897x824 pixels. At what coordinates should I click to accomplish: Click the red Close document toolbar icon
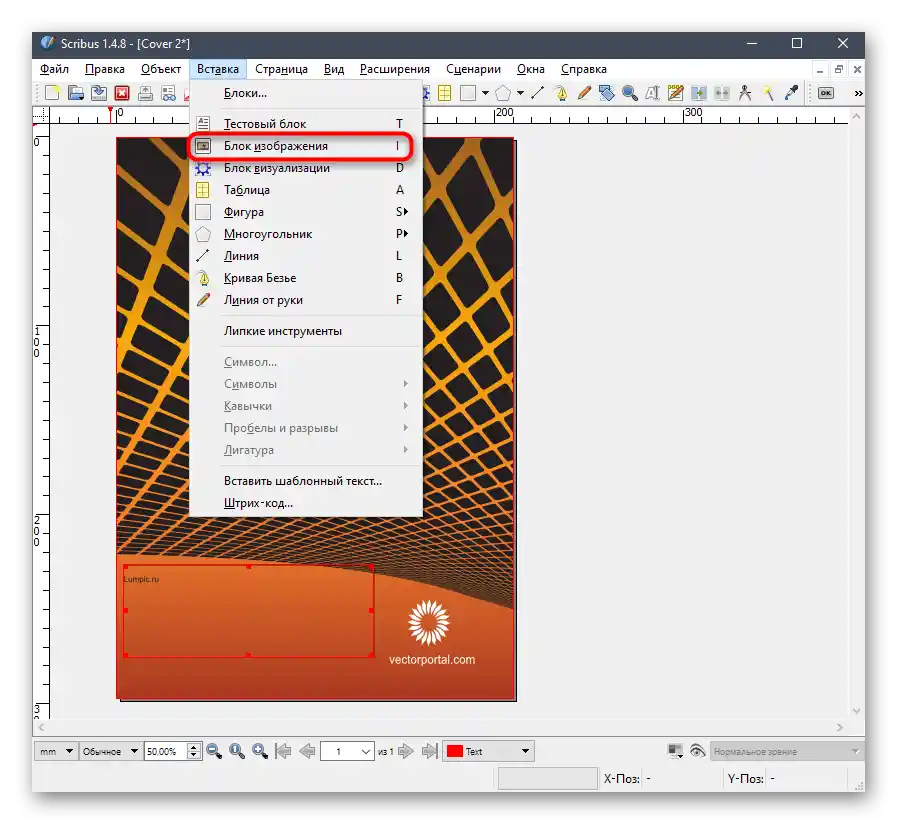[122, 93]
